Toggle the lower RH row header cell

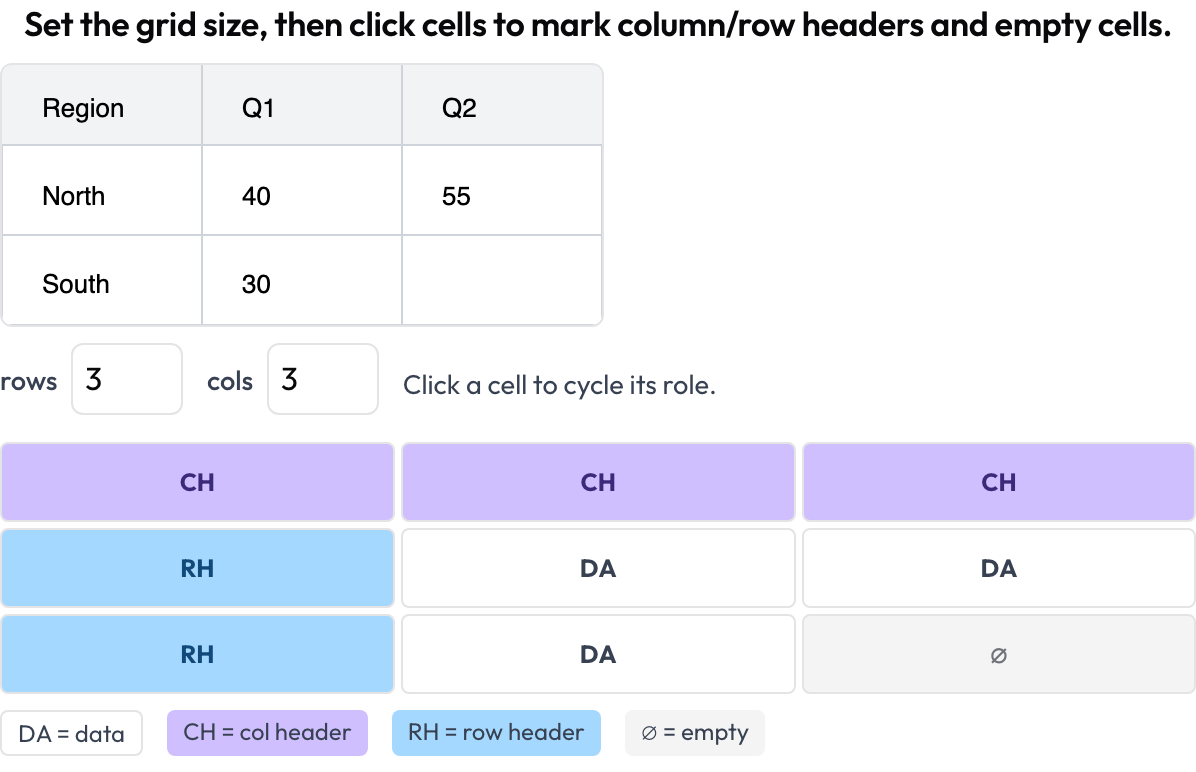coord(197,655)
